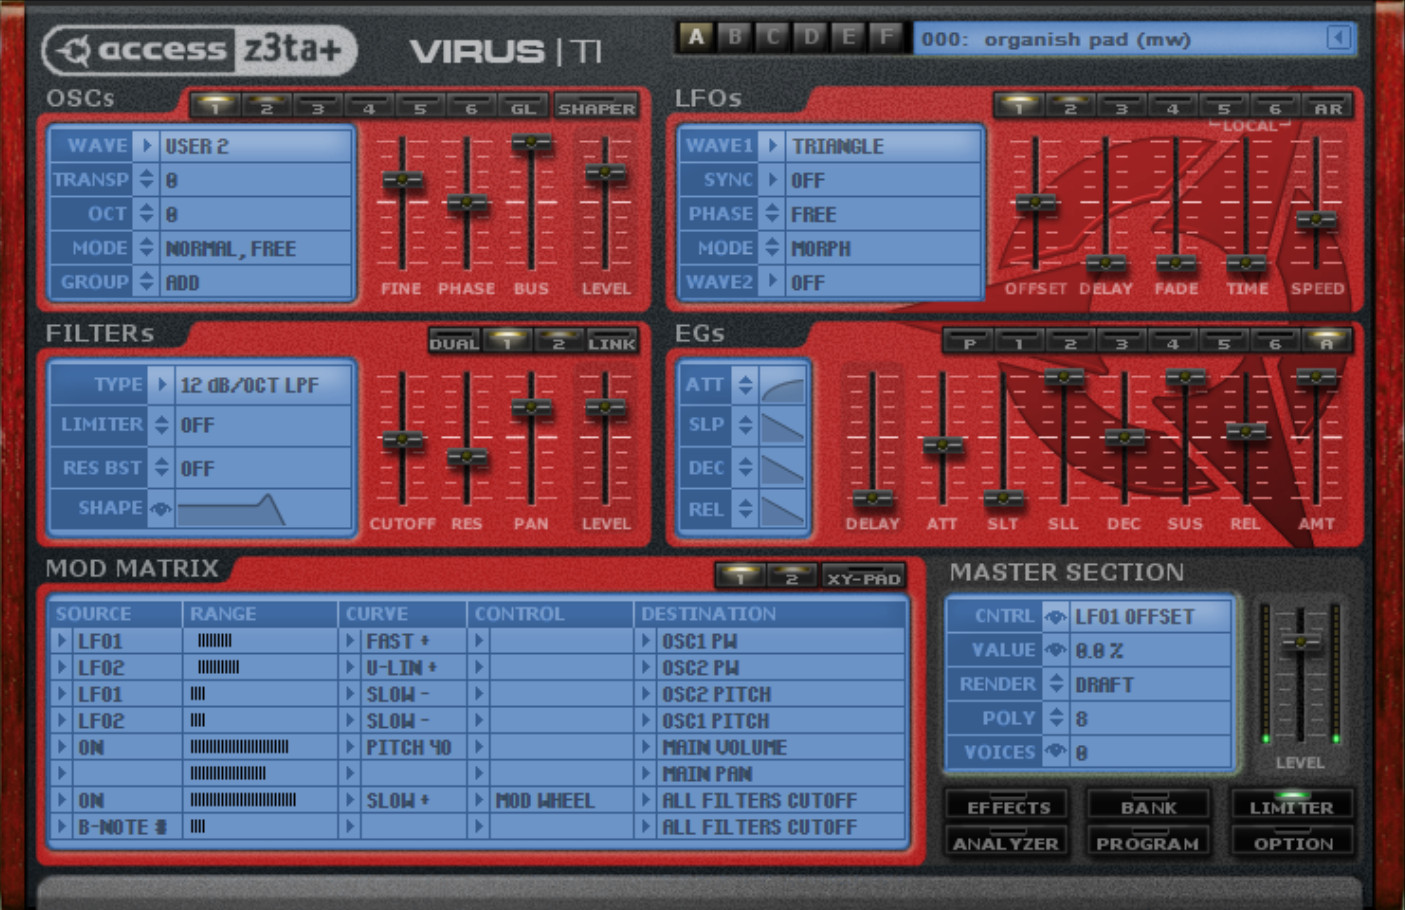
Task: Change LFO PHASE stepper
Action: (x=771, y=214)
